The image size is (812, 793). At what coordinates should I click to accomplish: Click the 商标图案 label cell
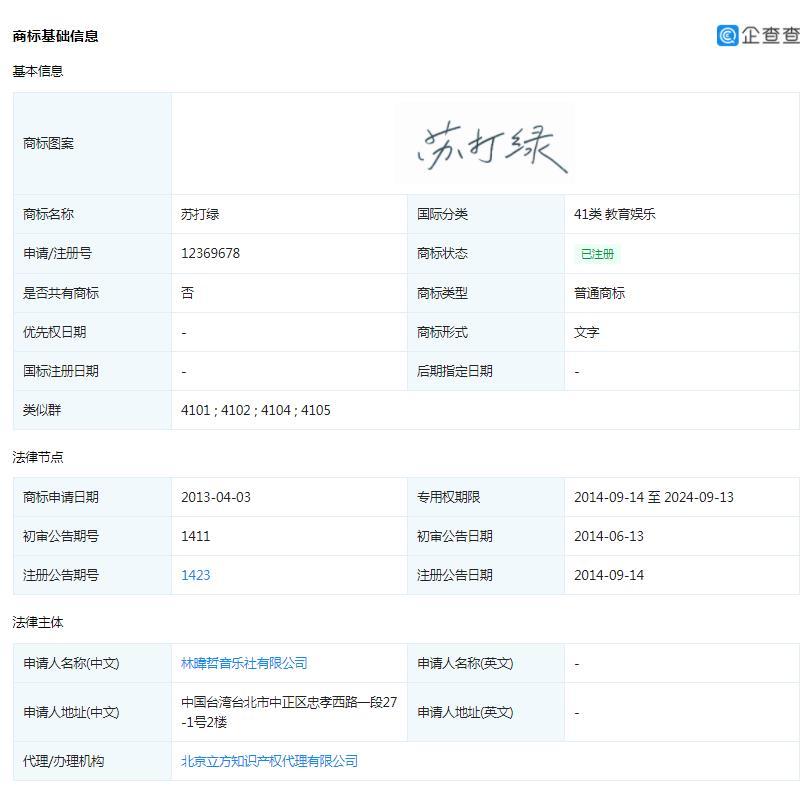pyautogui.click(x=92, y=143)
